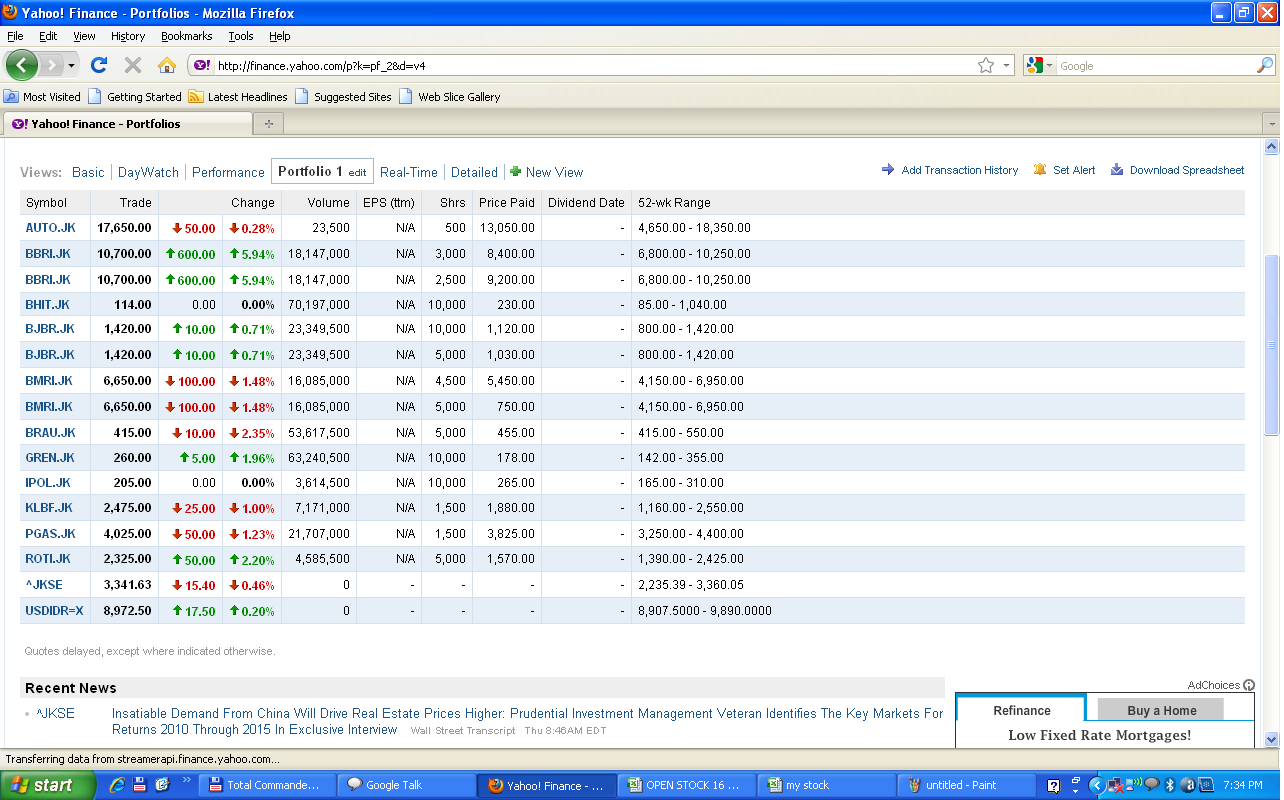The width and height of the screenshot is (1284, 800).
Task: Run search with the magnifier icon
Action: pyautogui.click(x=1265, y=65)
